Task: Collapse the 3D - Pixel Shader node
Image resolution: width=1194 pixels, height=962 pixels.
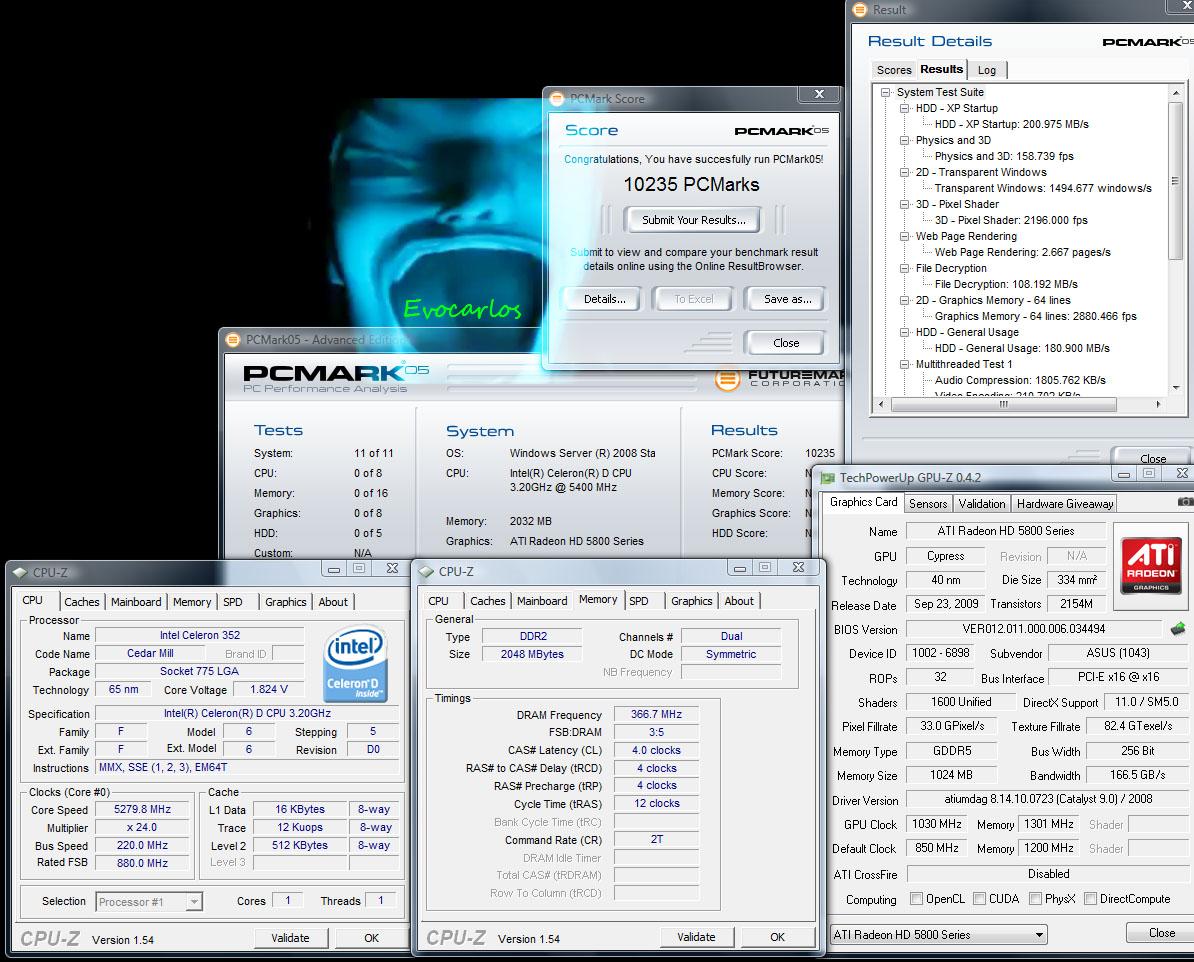Action: (x=905, y=204)
